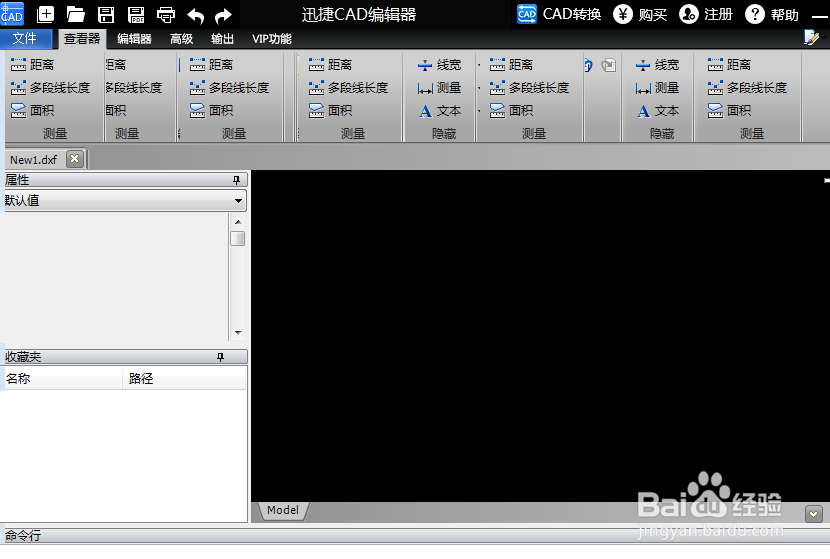Screen dimensions: 830x559
Task: Sort favorites by 路径 column
Action: [184, 378]
